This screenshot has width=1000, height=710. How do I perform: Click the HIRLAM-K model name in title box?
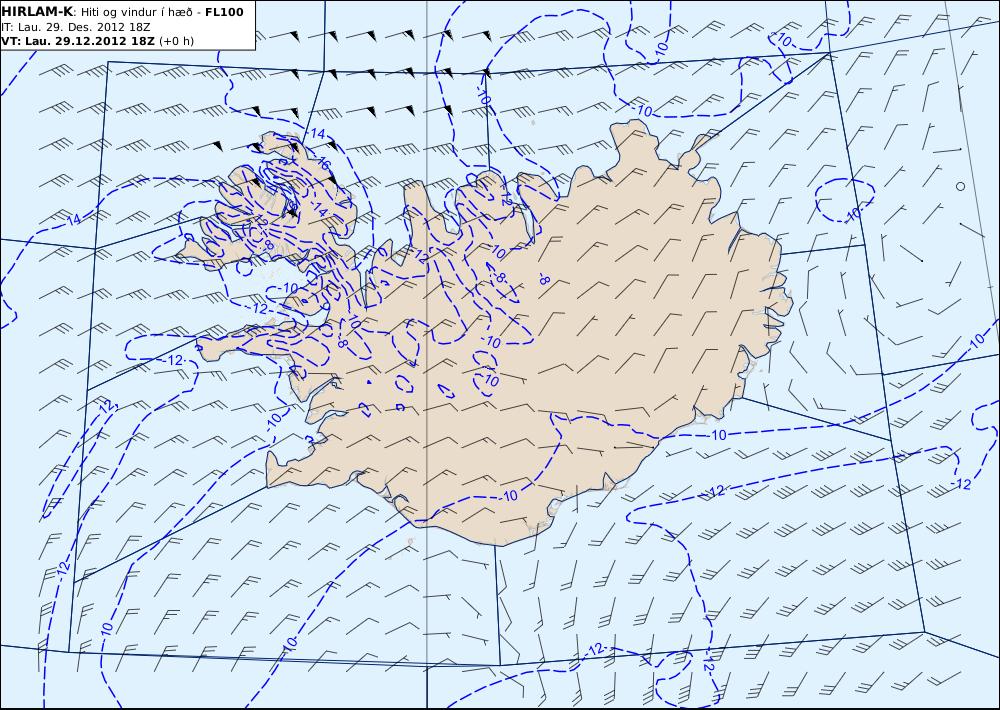pos(37,12)
